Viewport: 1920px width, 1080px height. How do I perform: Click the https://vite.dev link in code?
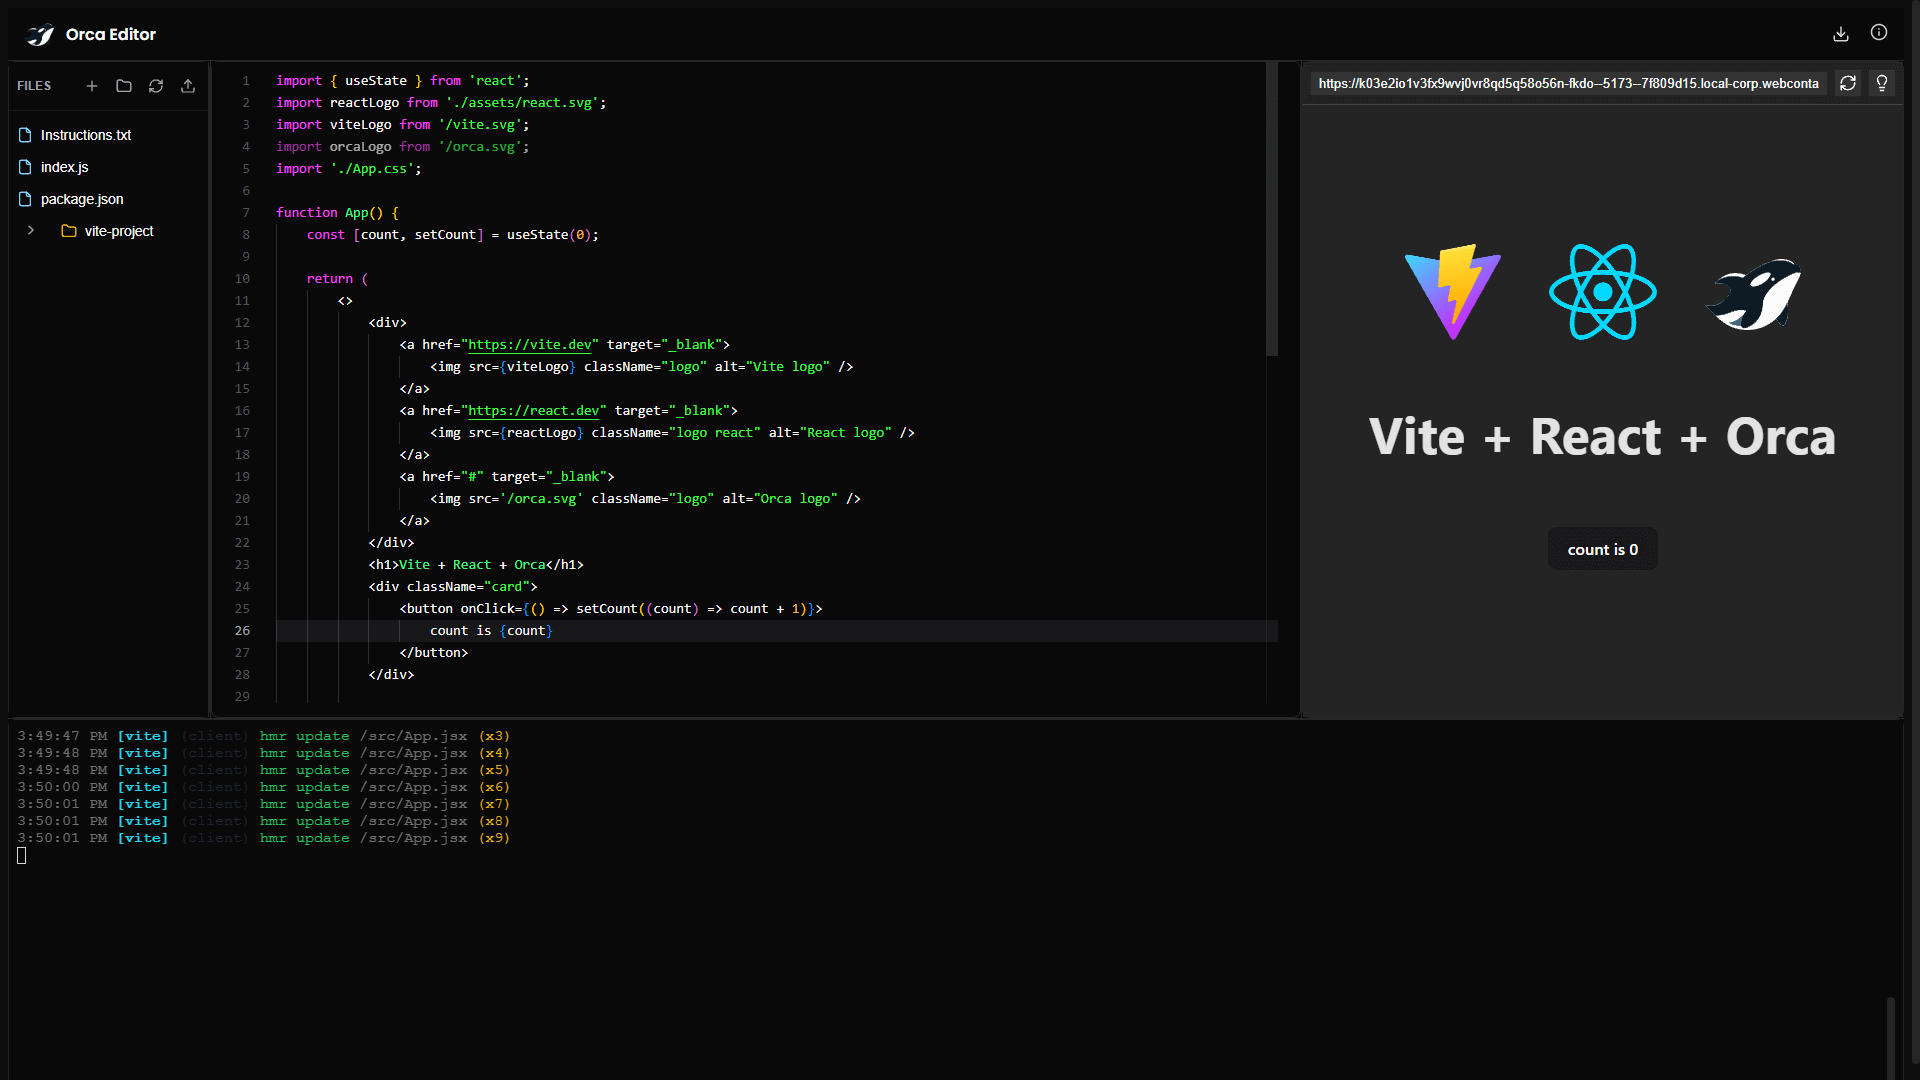click(x=530, y=345)
